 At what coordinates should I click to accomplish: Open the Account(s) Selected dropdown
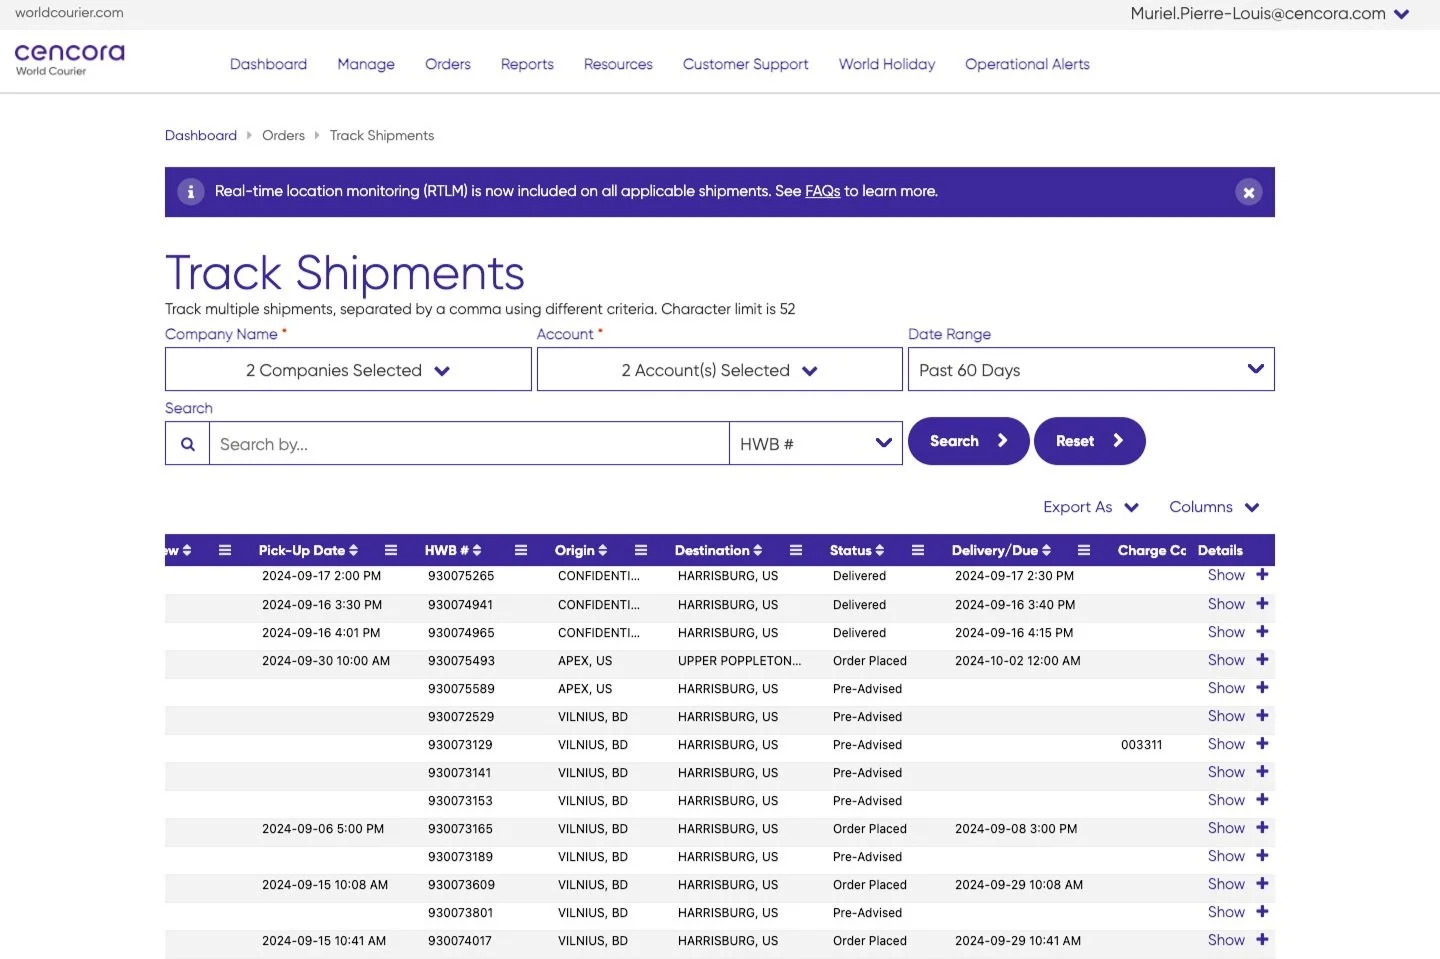[719, 370]
